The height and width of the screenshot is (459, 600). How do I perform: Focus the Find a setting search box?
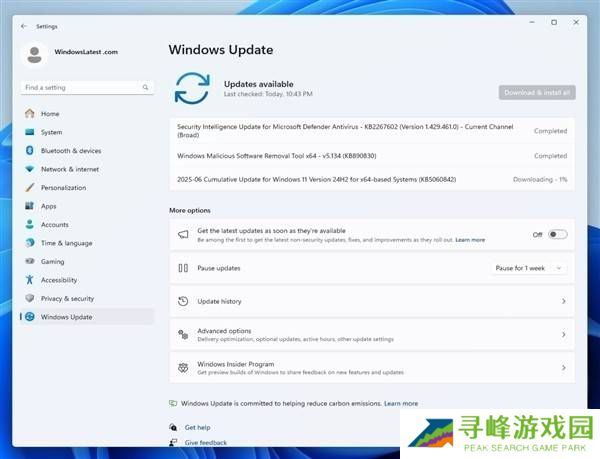coord(87,88)
